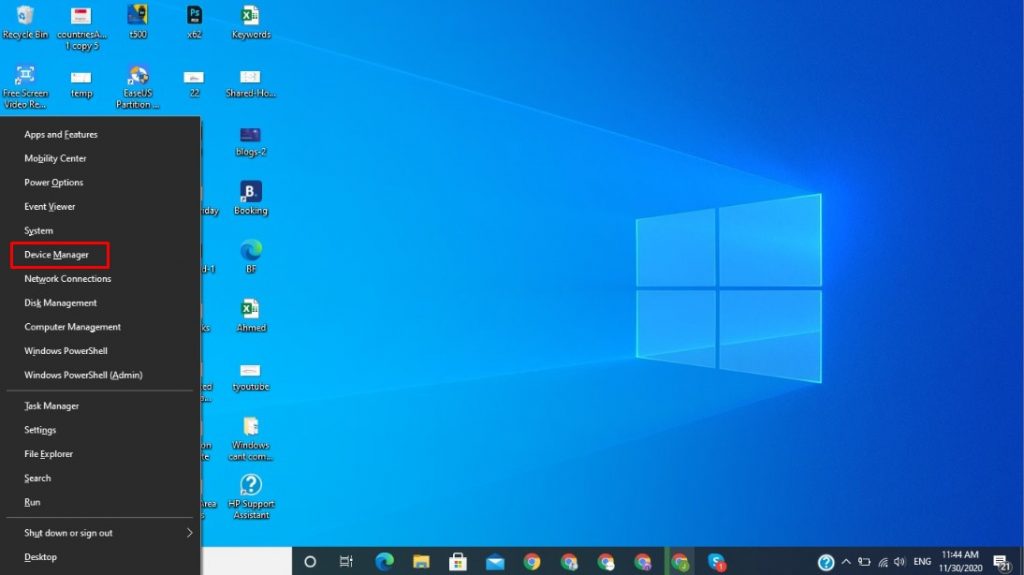Viewport: 1024px width, 575px height.
Task: Show hidden system tray icons
Action: click(846, 561)
